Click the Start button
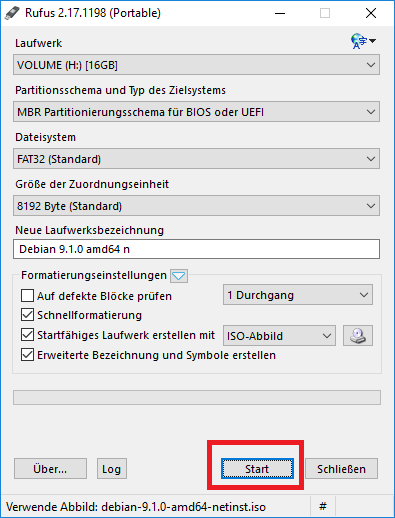Screen dimensions: 395x518 (257, 469)
